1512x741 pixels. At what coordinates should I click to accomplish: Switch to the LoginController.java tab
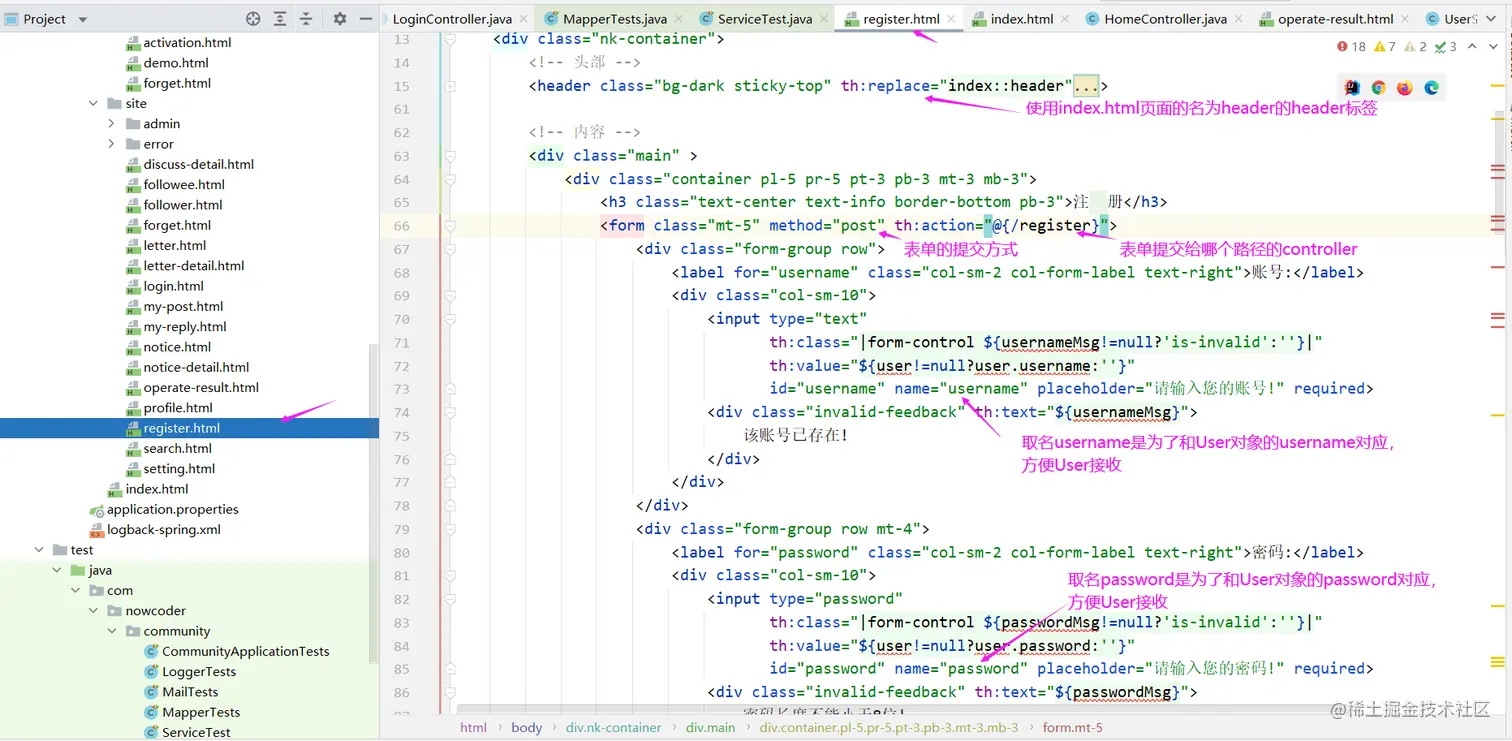pos(452,19)
